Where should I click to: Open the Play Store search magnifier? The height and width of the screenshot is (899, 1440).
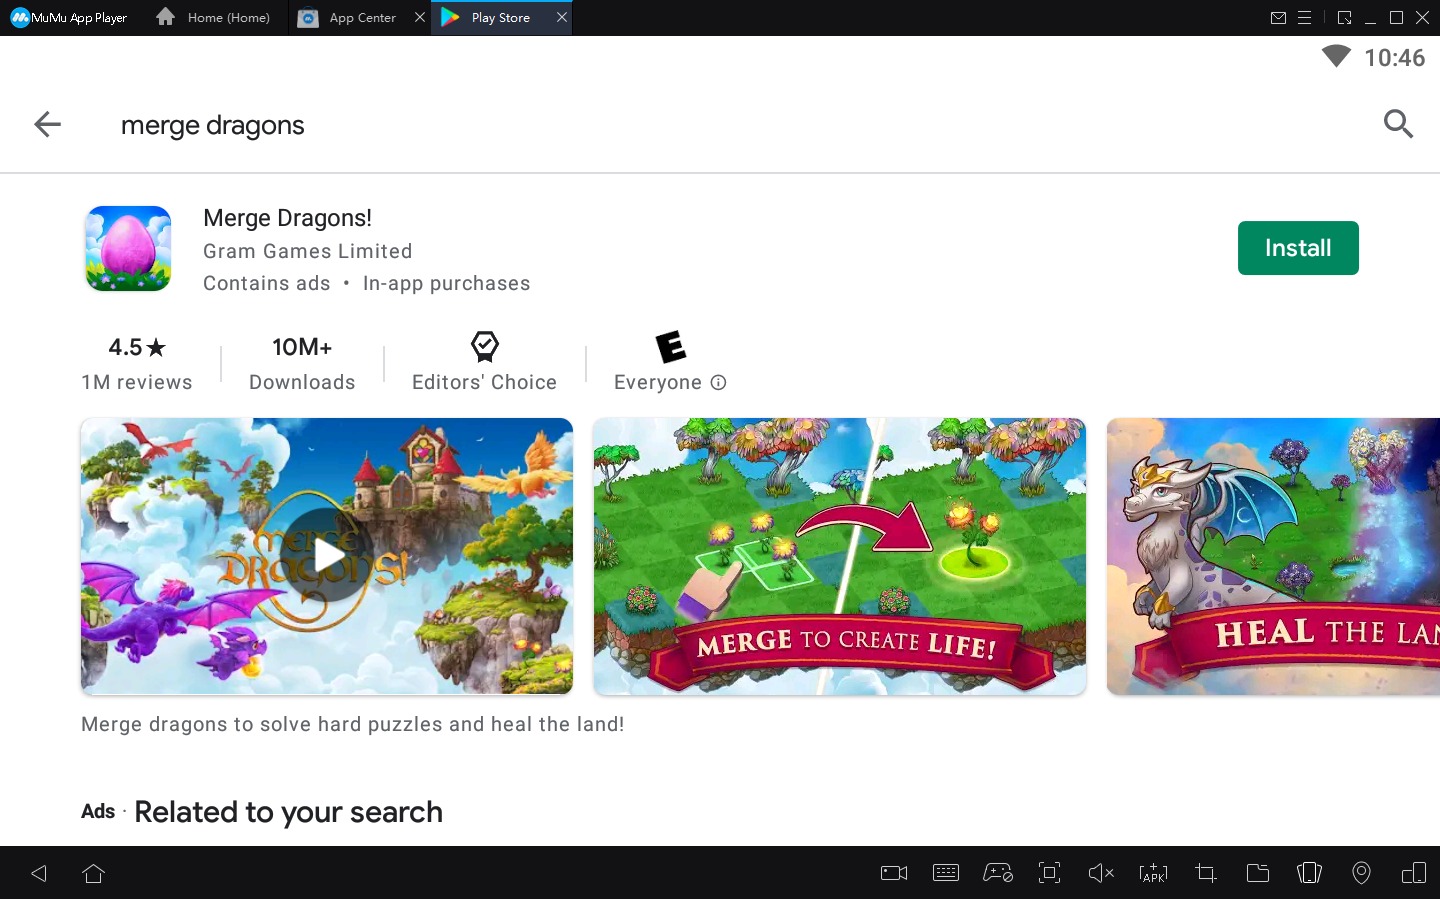click(x=1398, y=124)
